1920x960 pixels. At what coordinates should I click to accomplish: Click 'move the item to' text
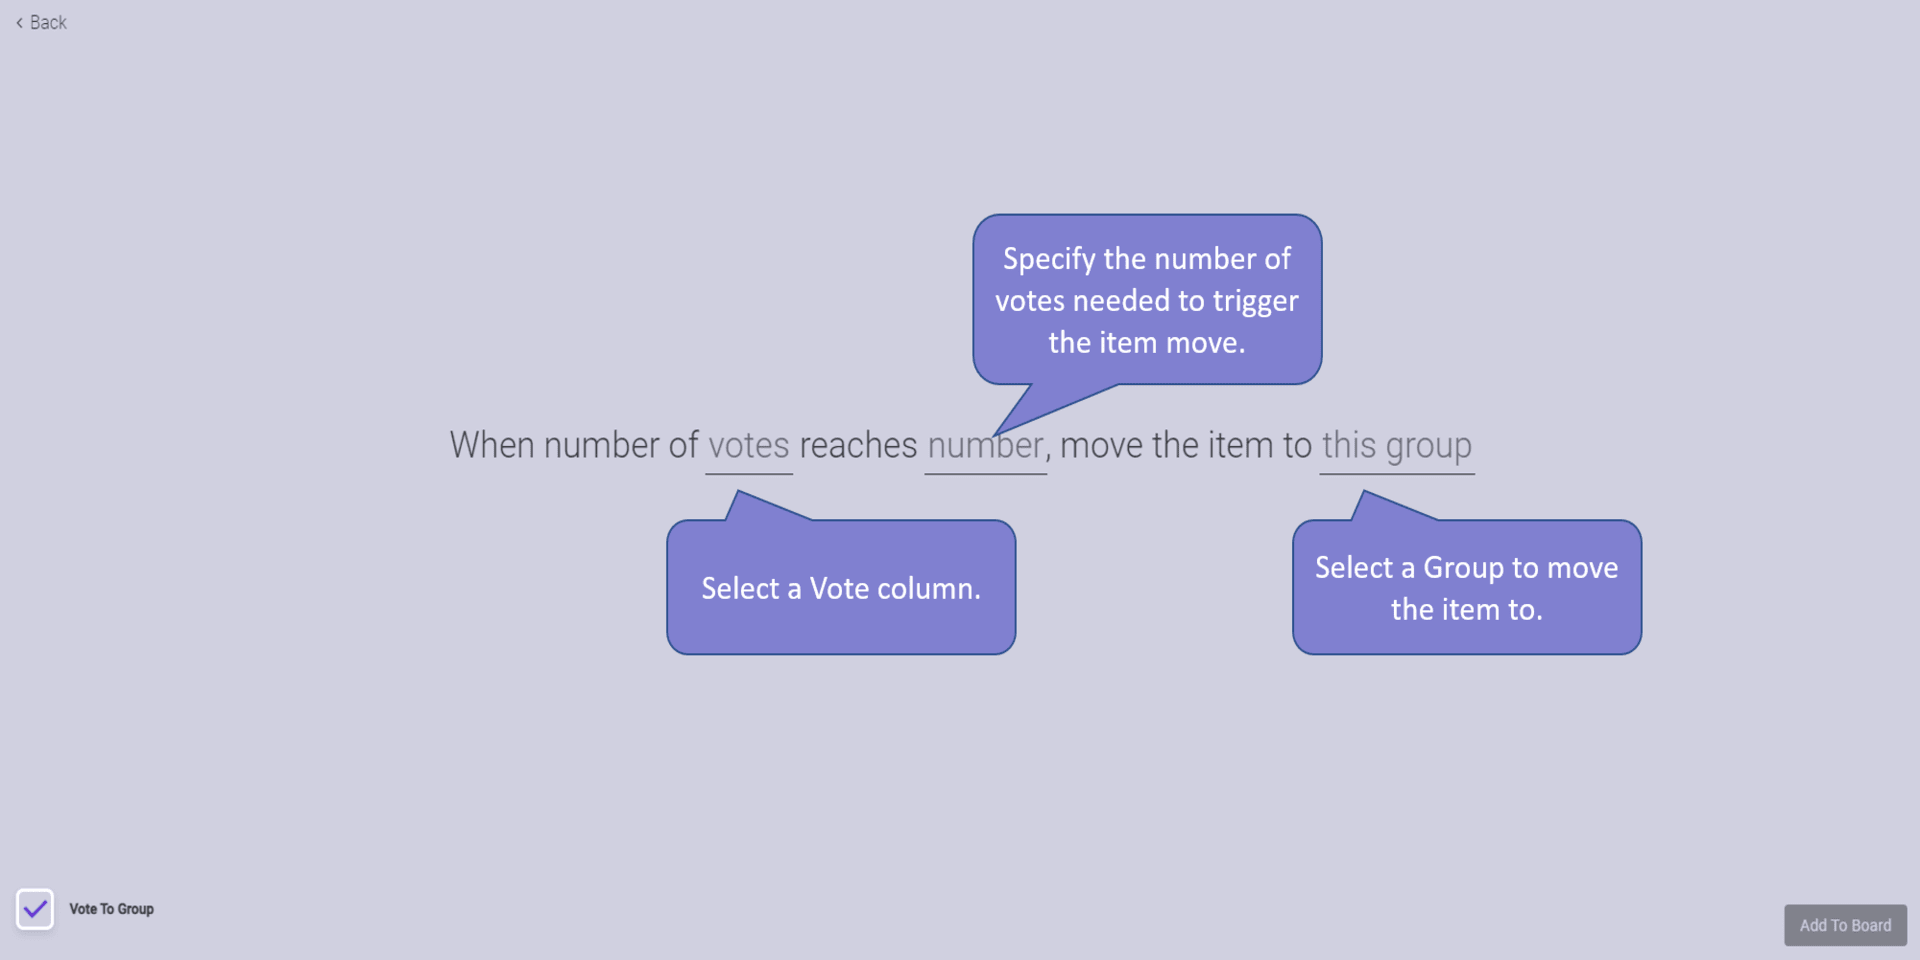(x=1185, y=446)
